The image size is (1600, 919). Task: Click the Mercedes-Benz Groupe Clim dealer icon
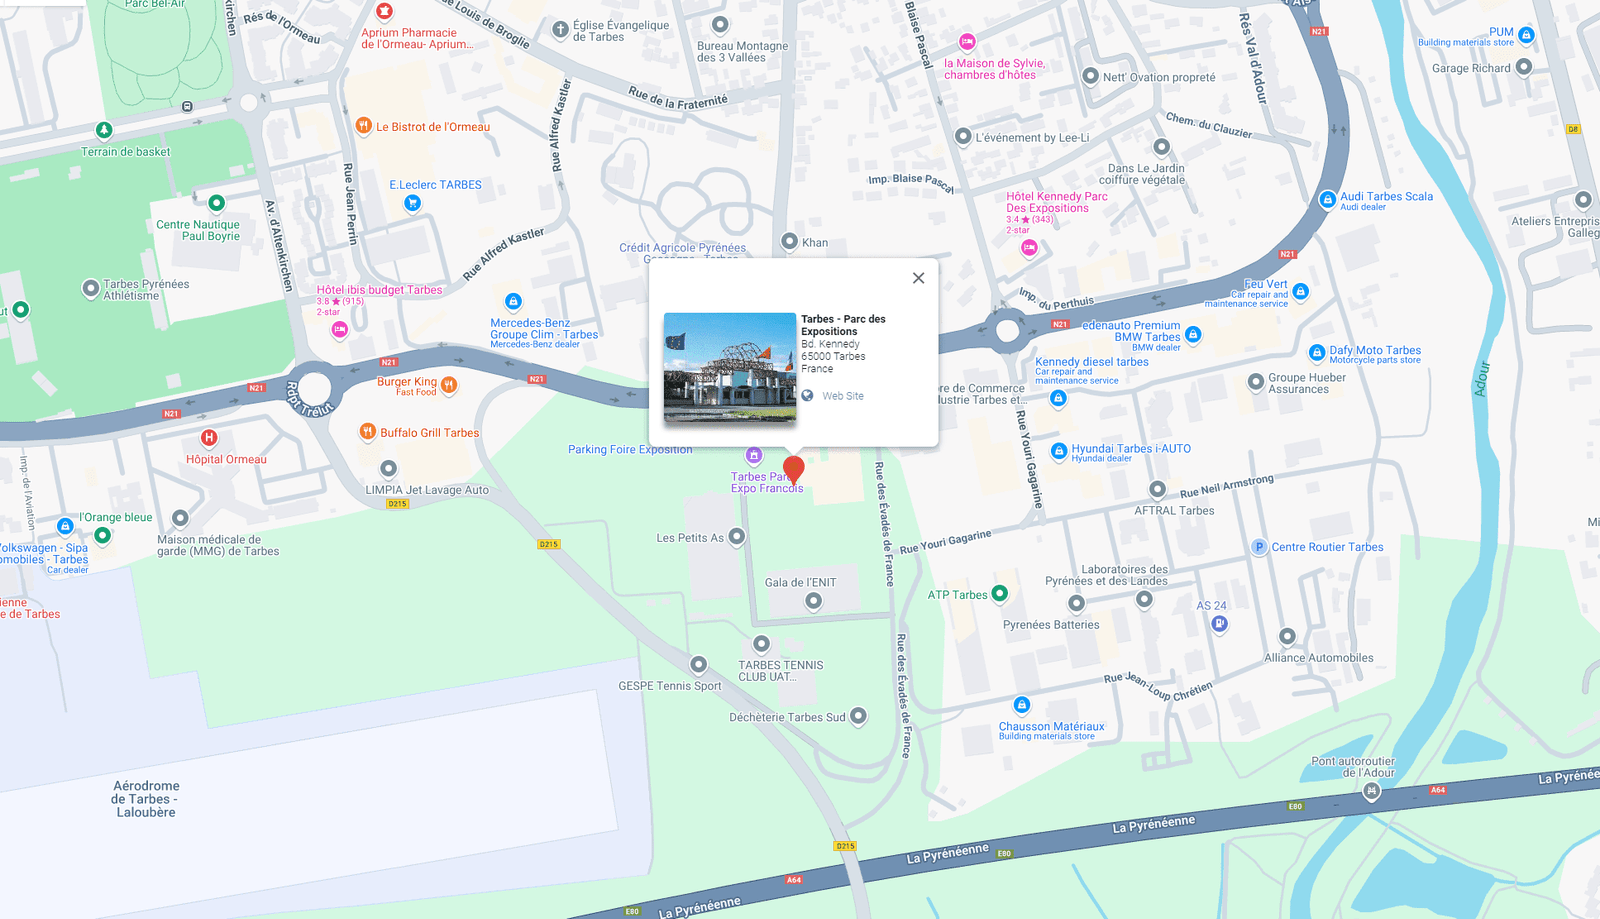[x=513, y=301]
